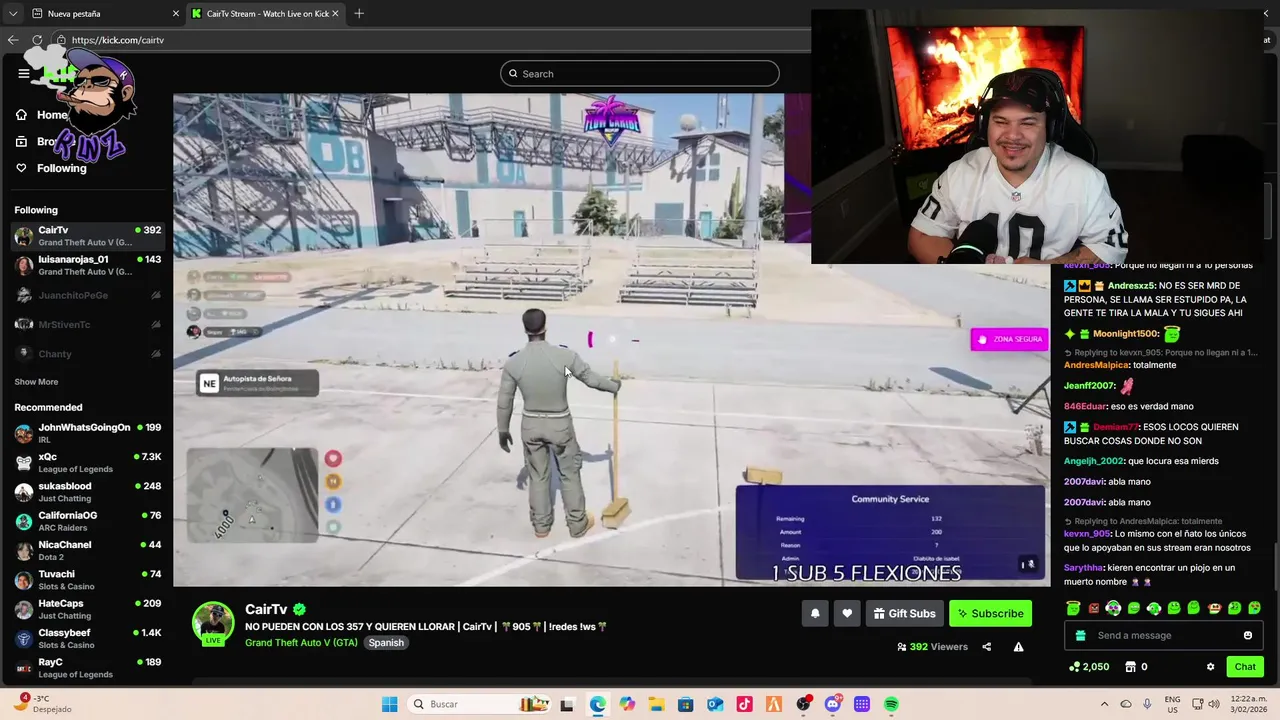Open the emoji picker in message box
The height and width of the screenshot is (720, 1280).
[1247, 635]
